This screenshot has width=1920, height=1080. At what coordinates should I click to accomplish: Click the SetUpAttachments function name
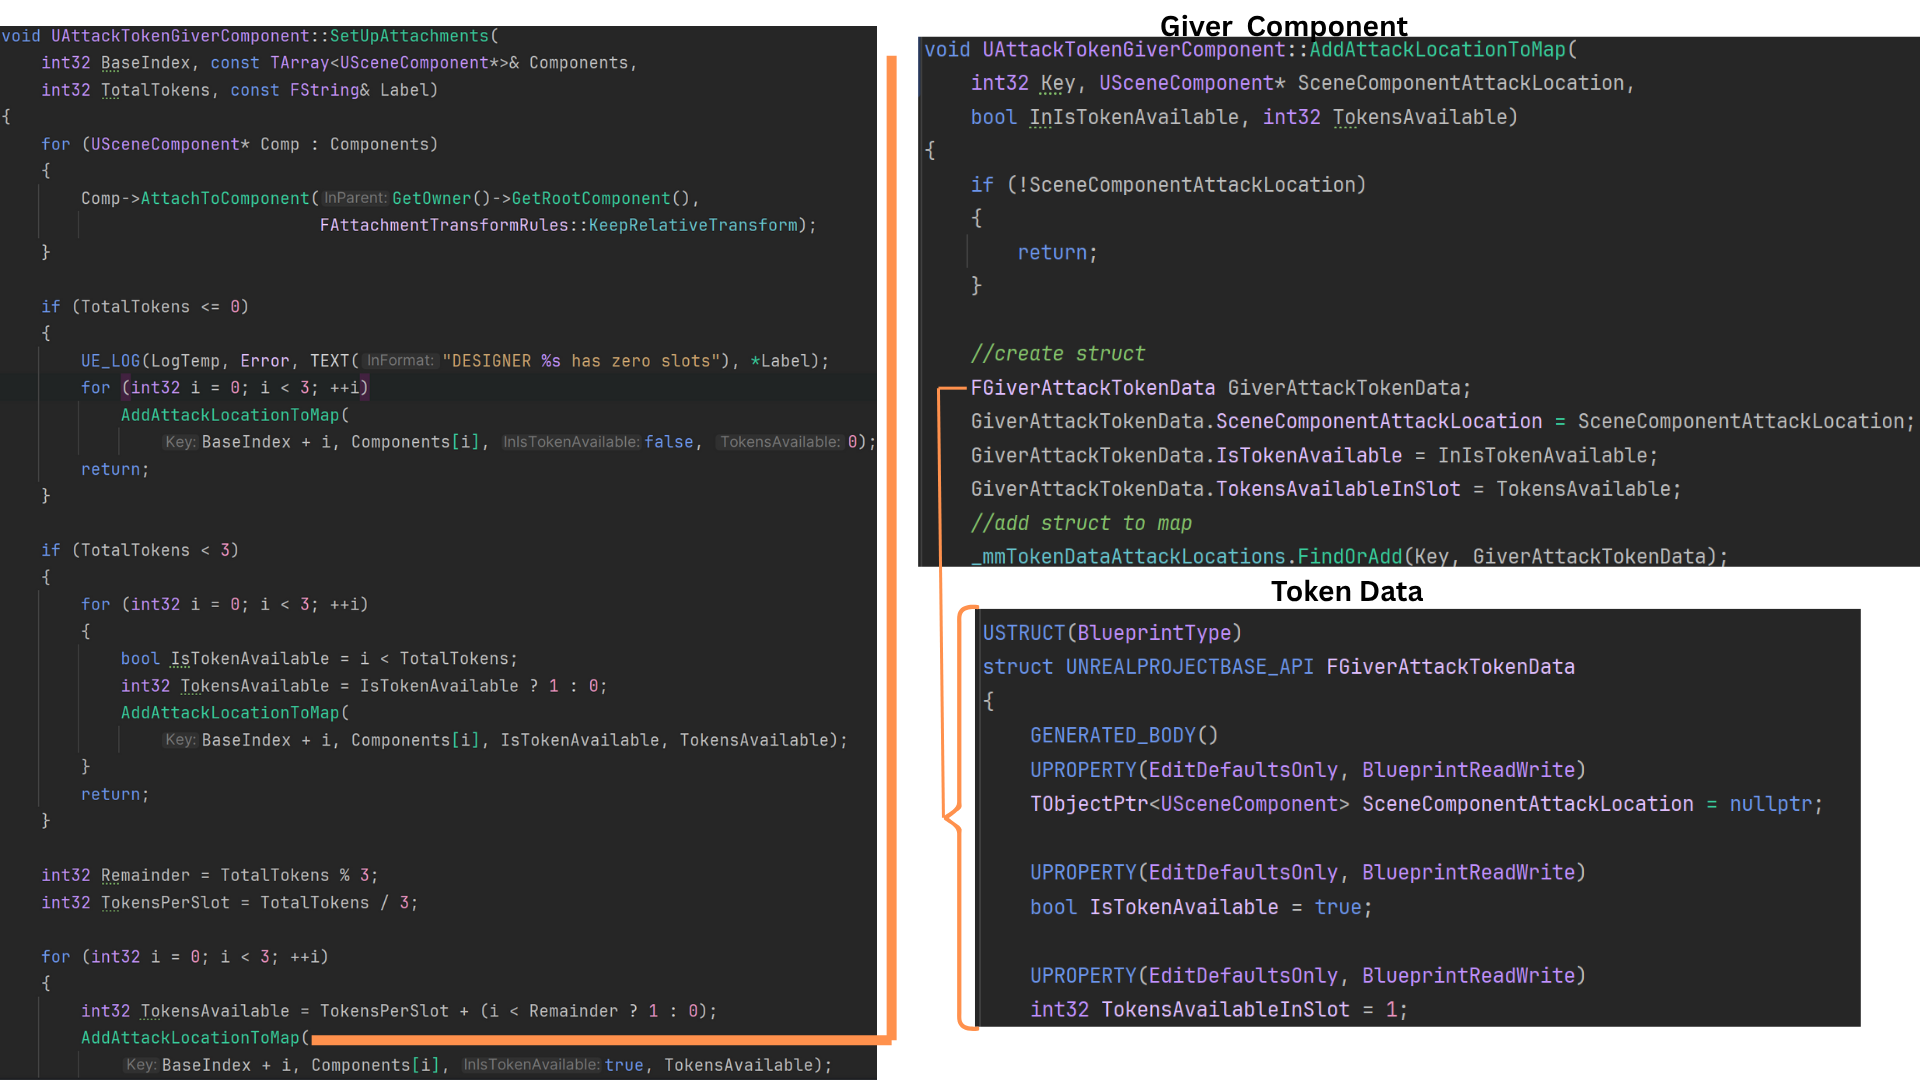pyautogui.click(x=409, y=36)
